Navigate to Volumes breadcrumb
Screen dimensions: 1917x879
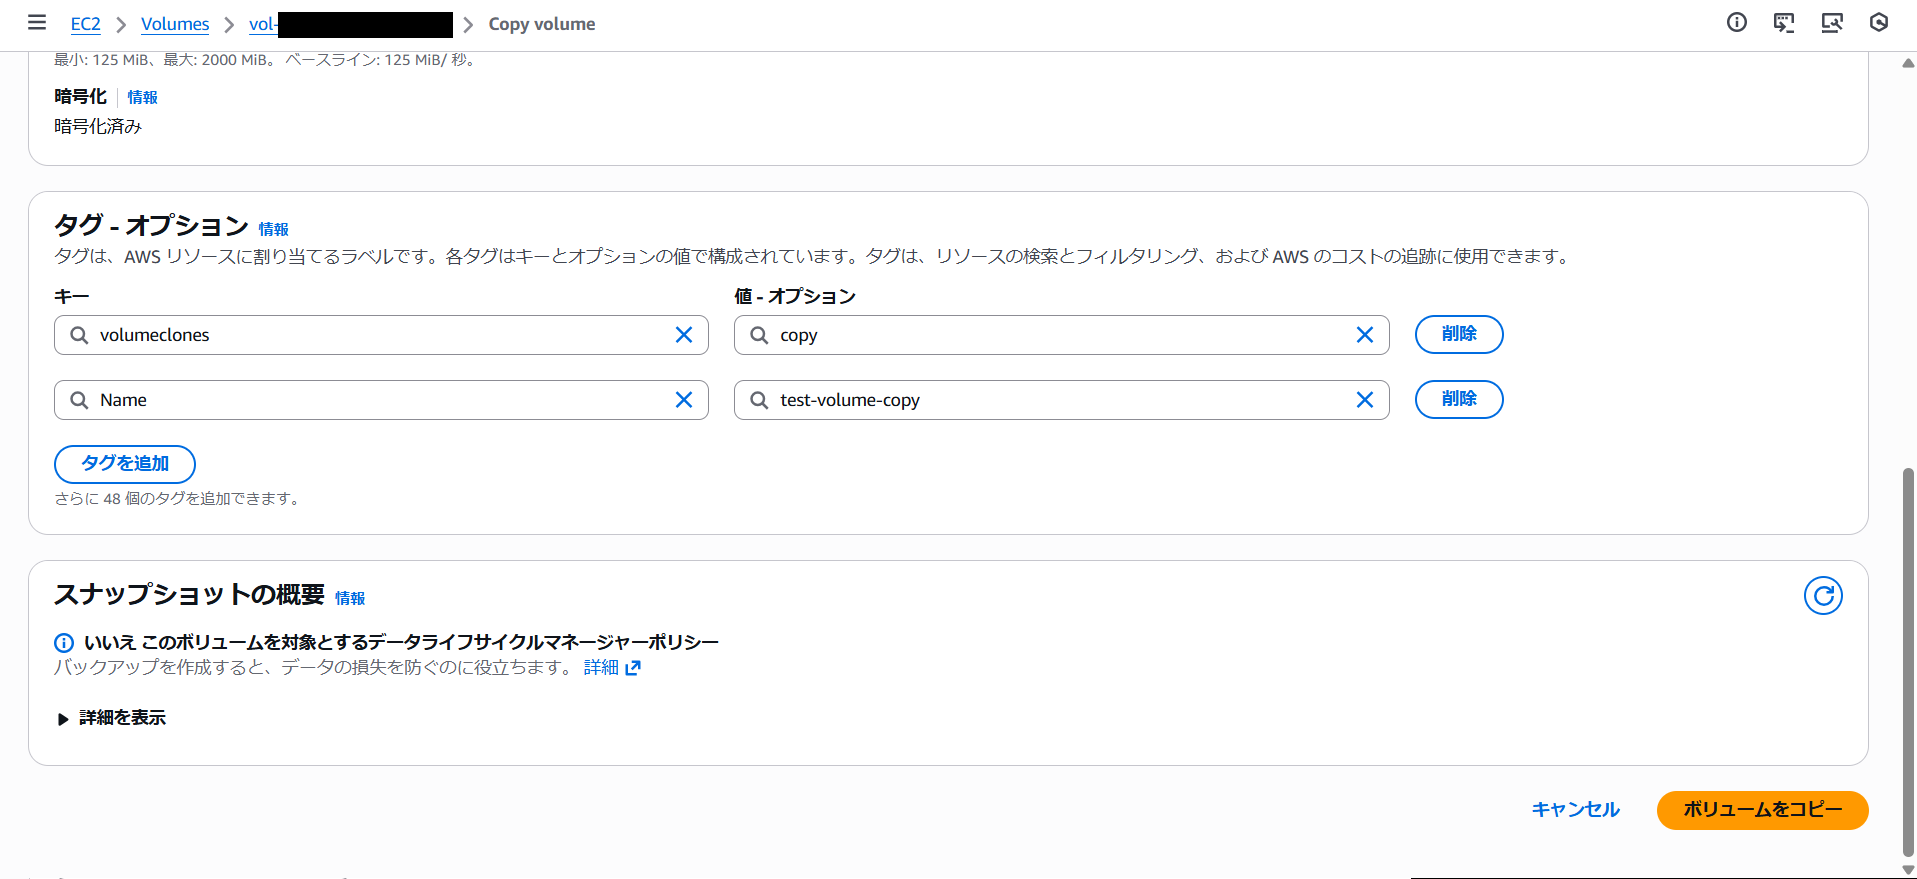click(175, 24)
